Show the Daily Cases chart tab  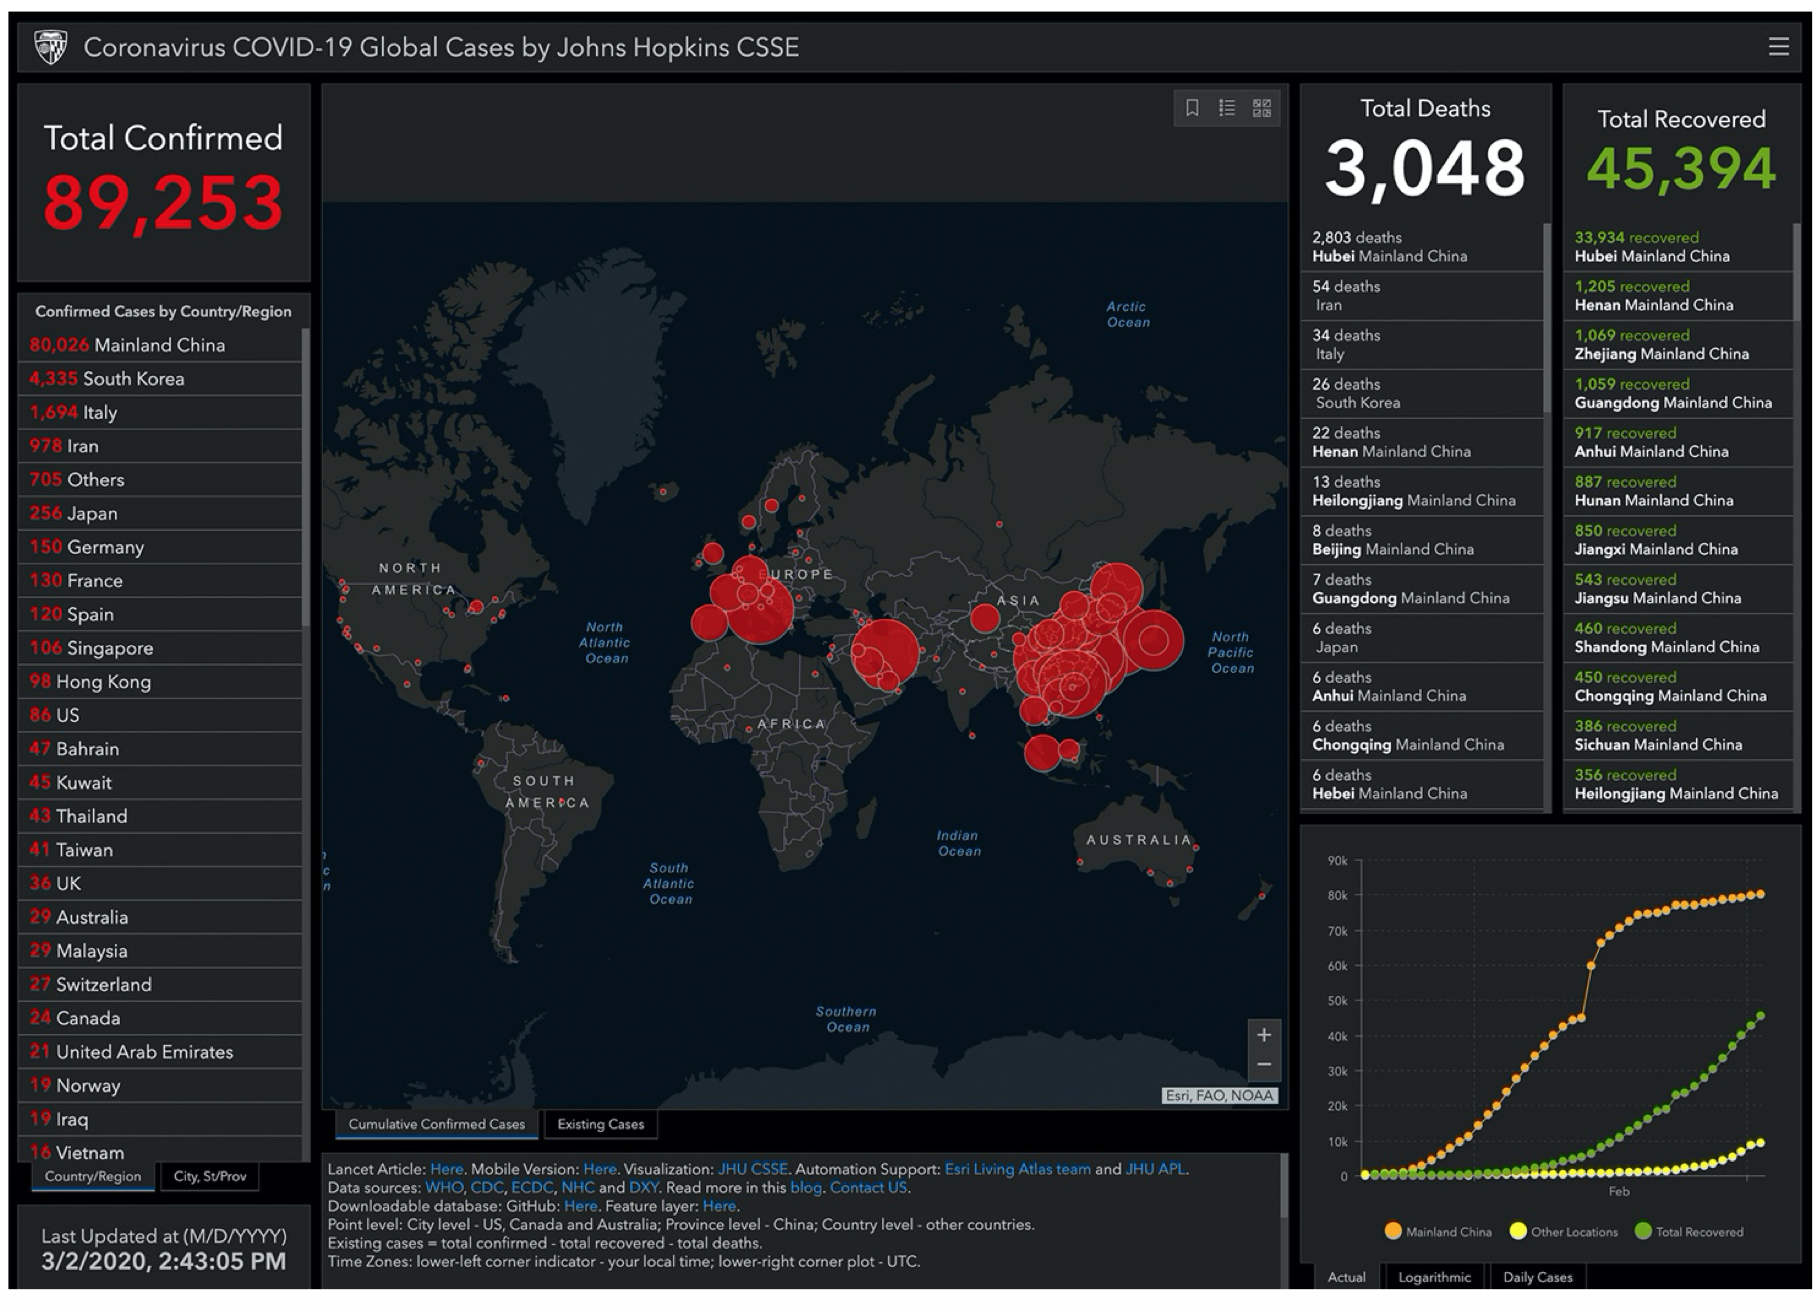coord(1538,1277)
